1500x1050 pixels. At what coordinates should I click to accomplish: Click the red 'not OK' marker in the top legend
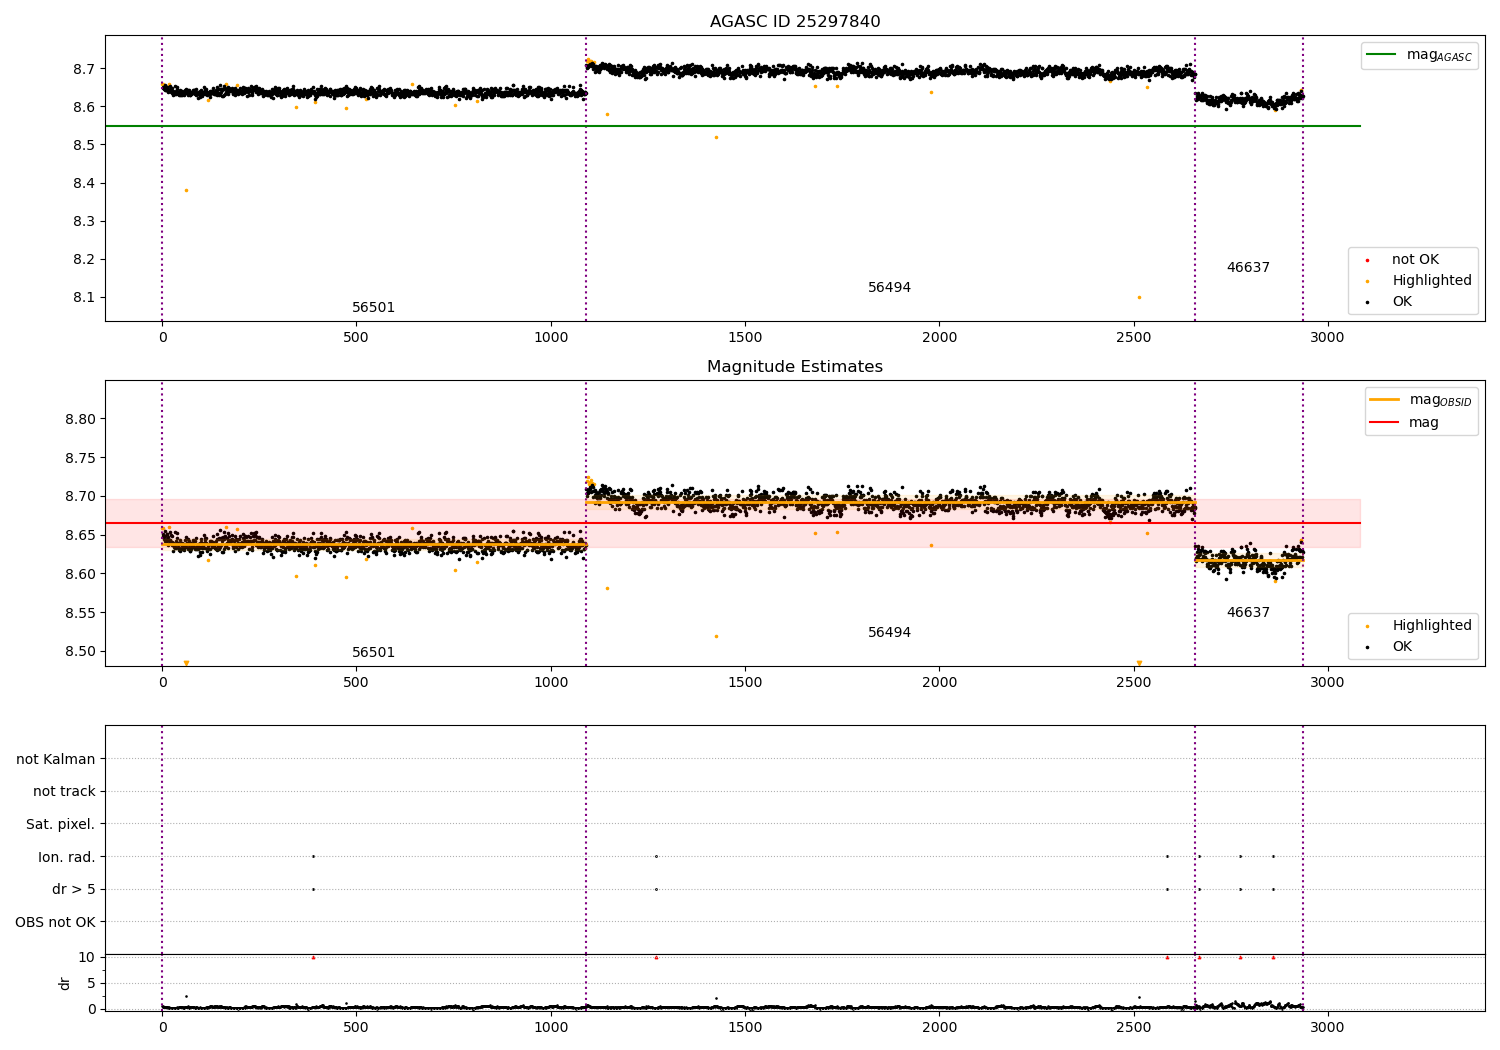1367,260
